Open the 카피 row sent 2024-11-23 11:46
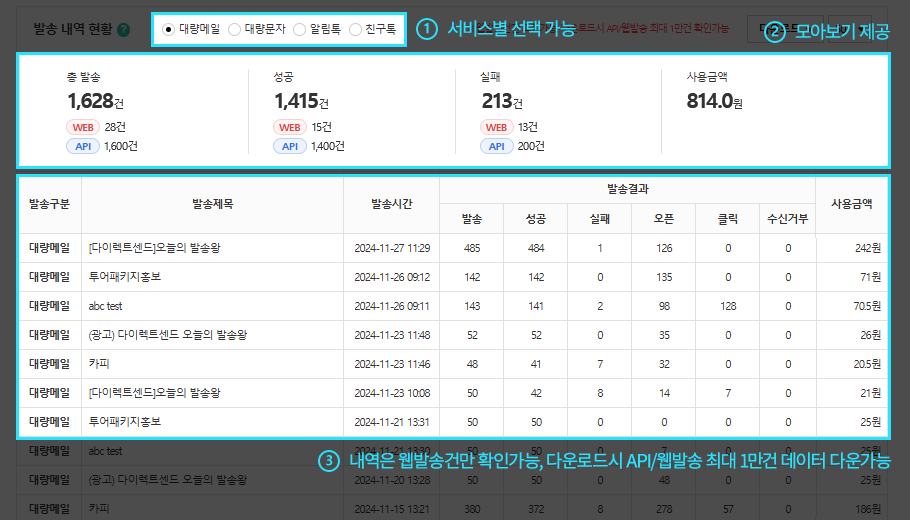The image size is (910, 520). [x=98, y=363]
